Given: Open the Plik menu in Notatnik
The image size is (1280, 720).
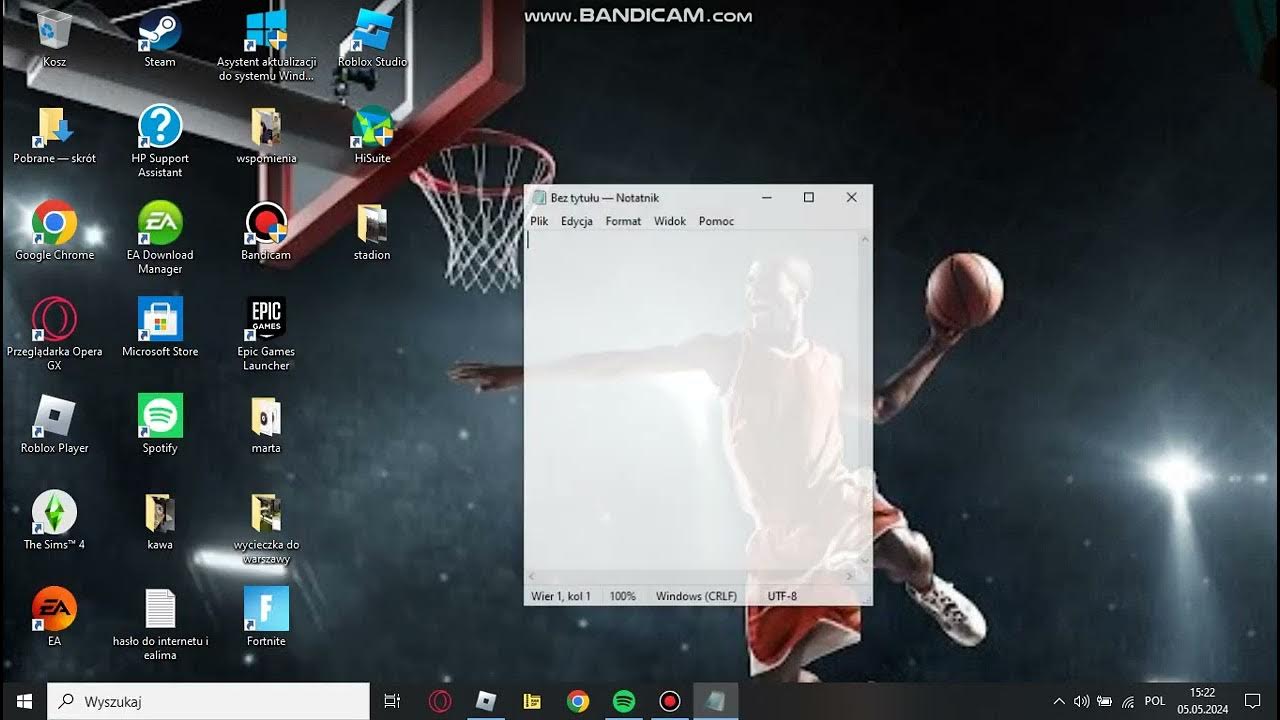Looking at the screenshot, I should (539, 221).
